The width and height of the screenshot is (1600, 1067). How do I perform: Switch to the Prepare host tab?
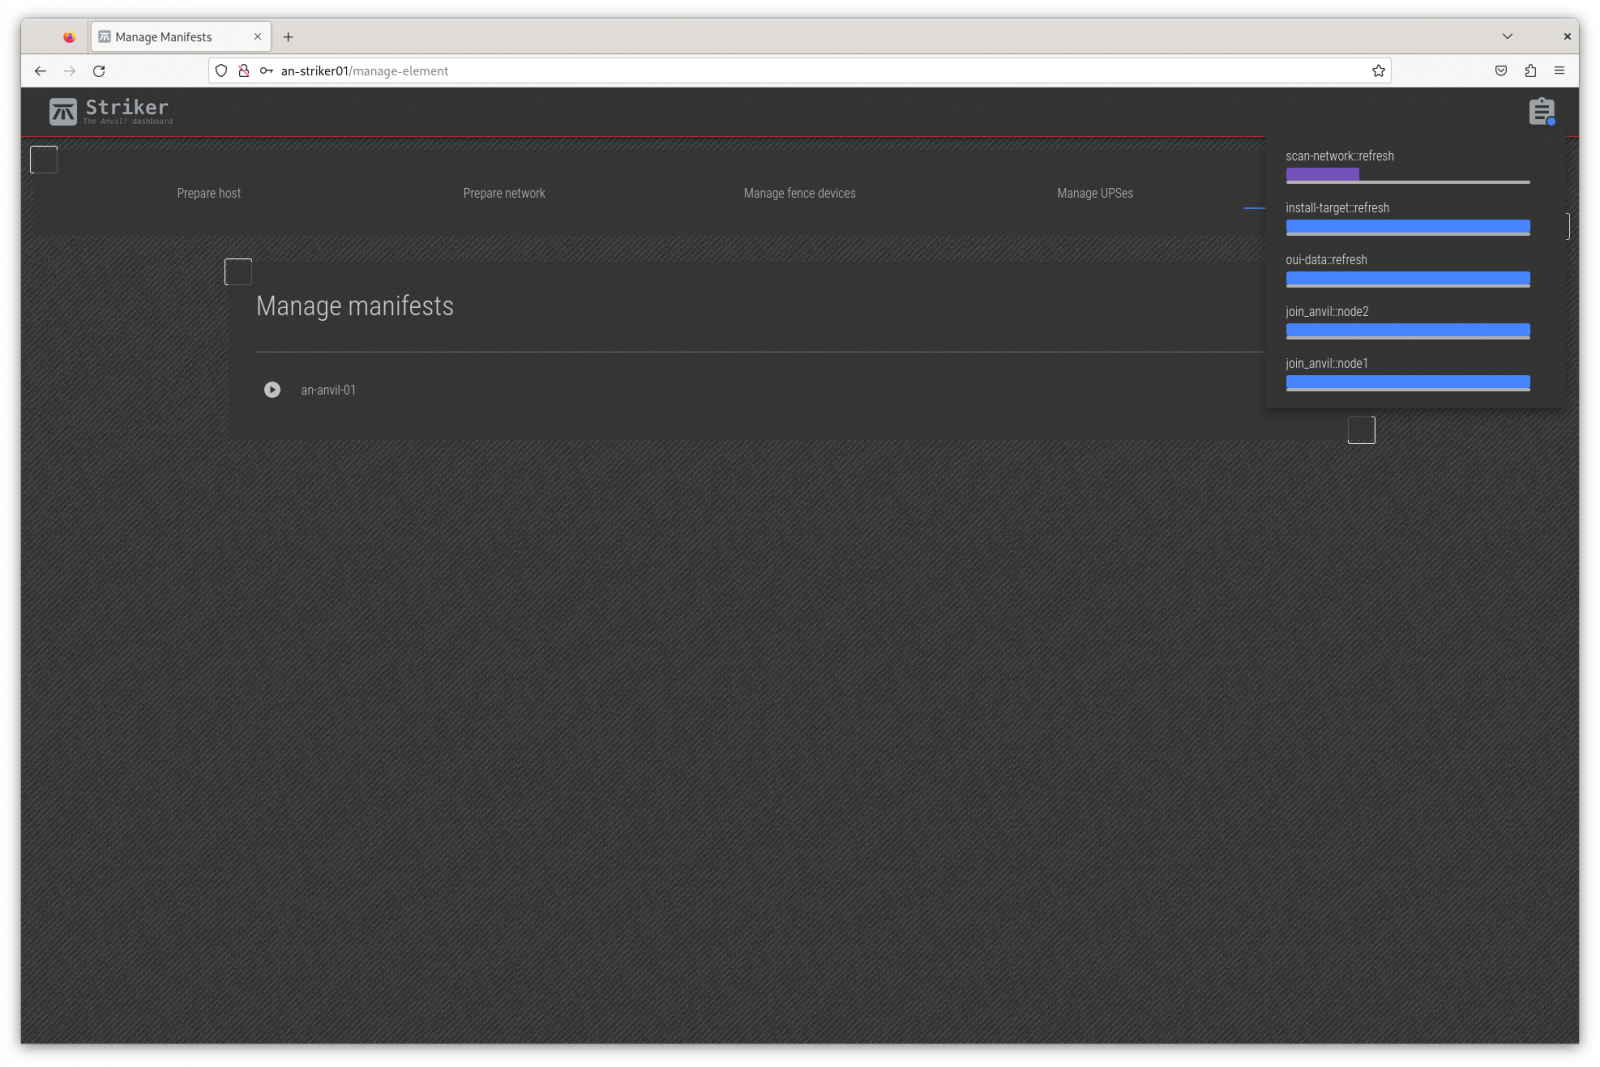pos(208,193)
